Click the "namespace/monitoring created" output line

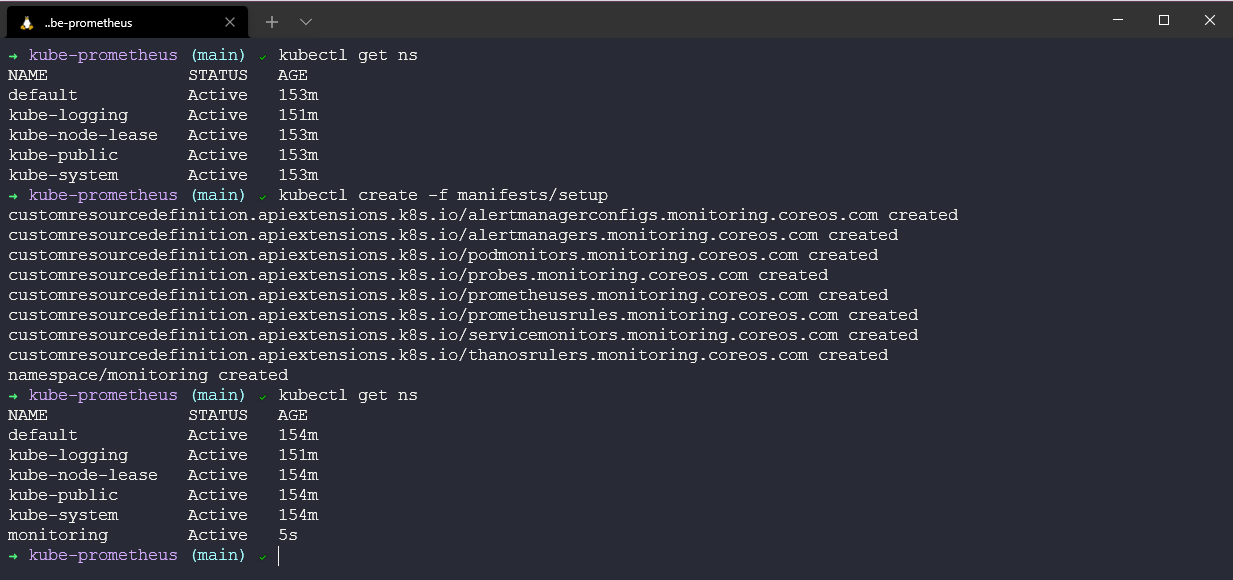(x=148, y=375)
